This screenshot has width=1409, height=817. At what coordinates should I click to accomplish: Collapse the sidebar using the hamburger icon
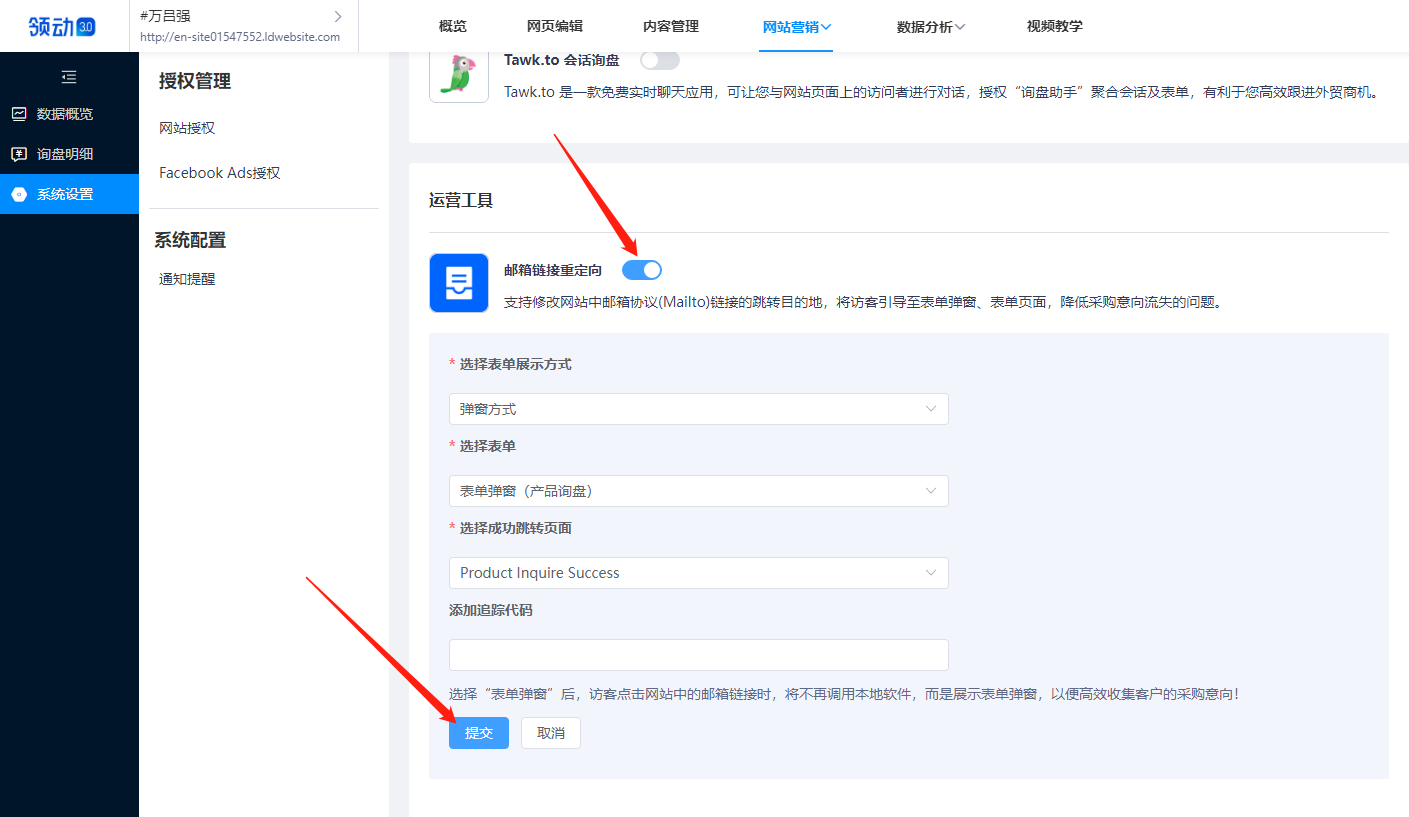coord(69,76)
